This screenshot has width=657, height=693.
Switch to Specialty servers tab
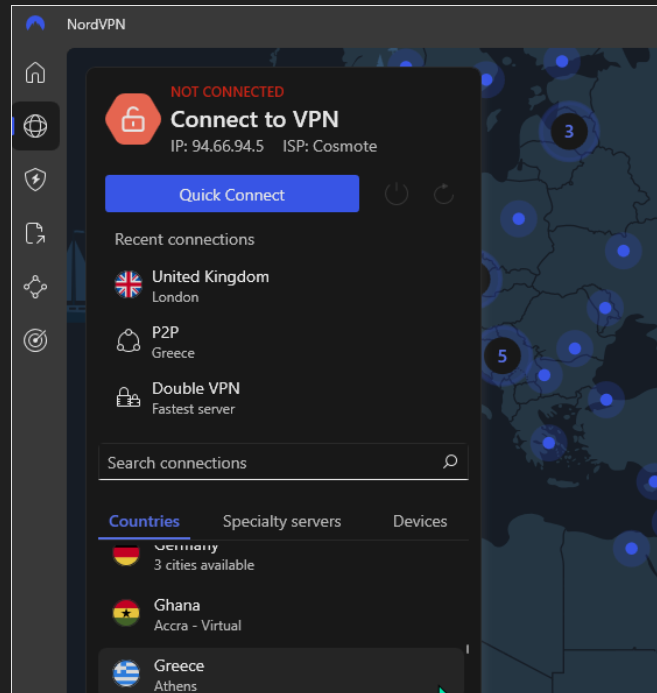point(282,522)
